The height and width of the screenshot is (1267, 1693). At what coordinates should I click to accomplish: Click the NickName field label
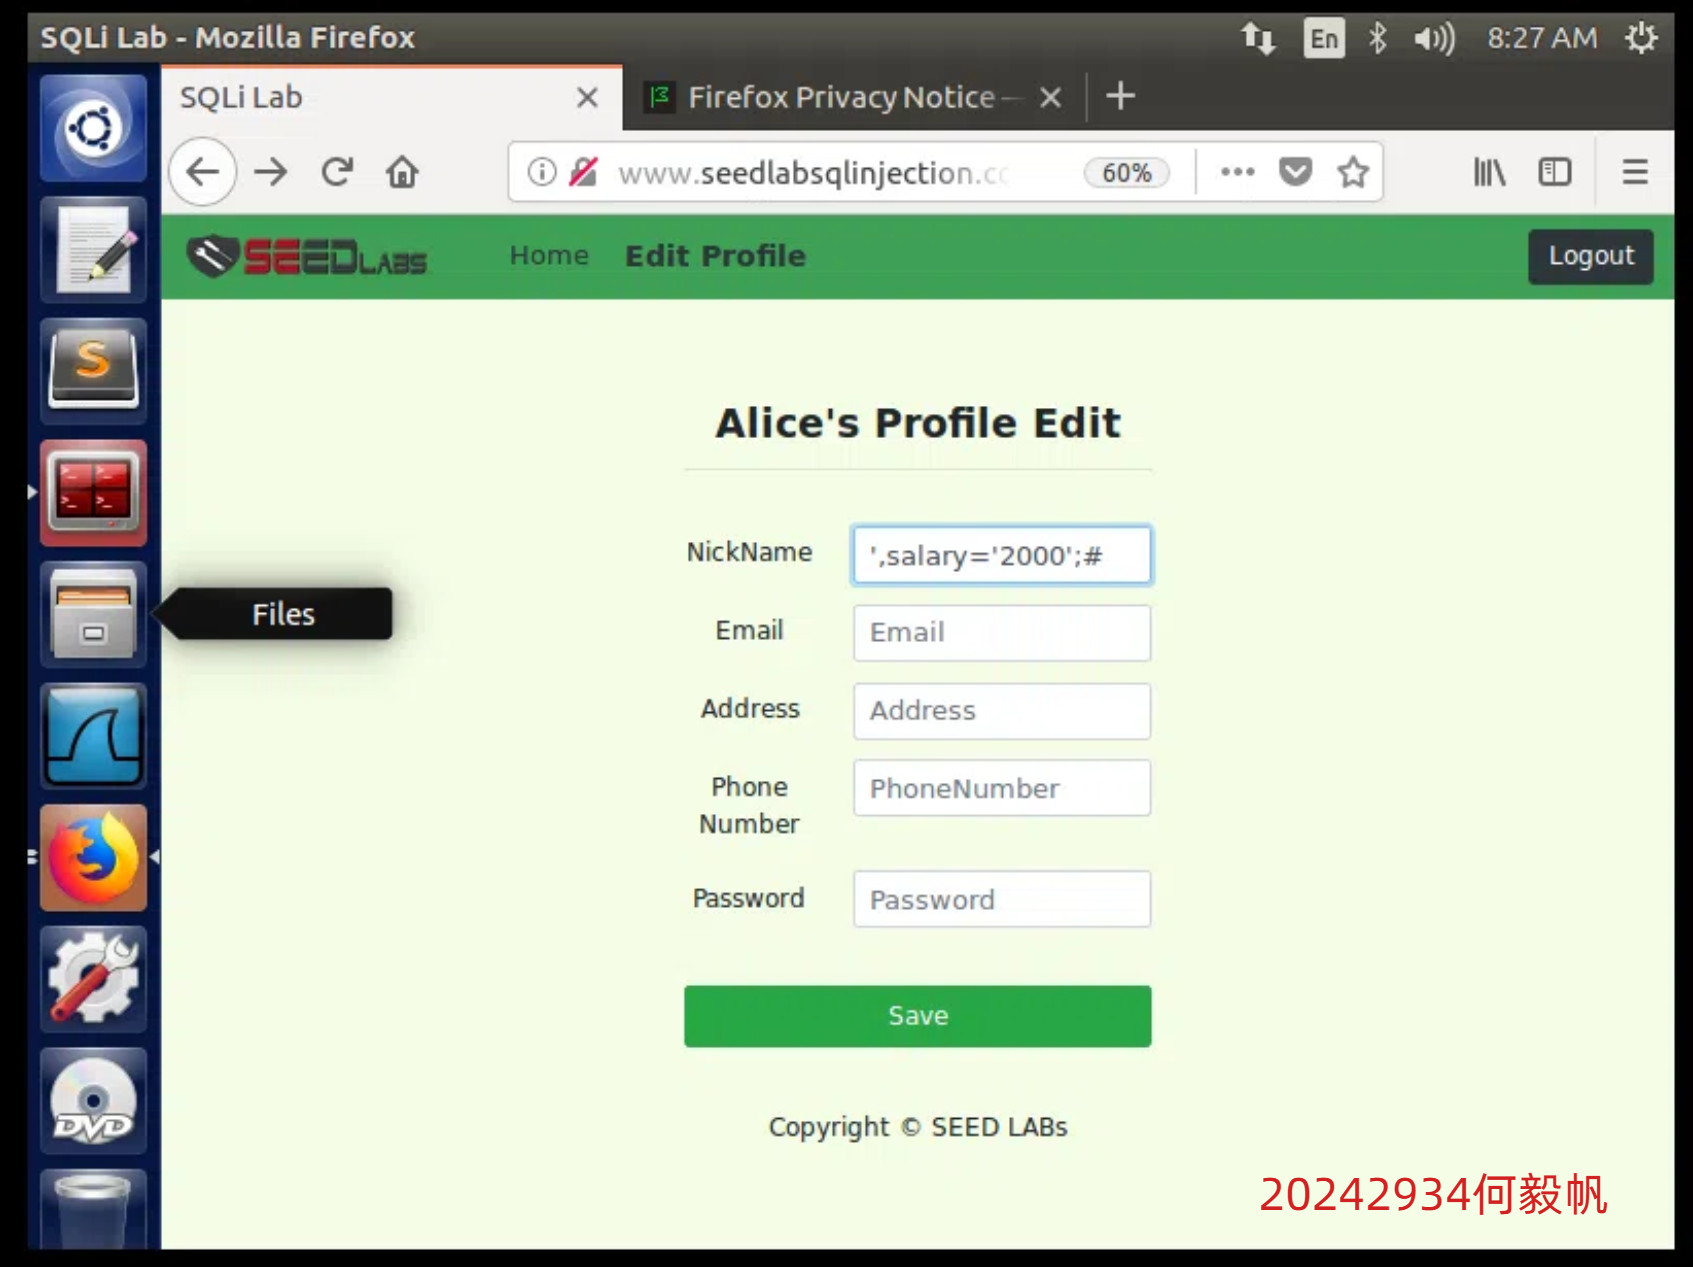[x=749, y=552]
